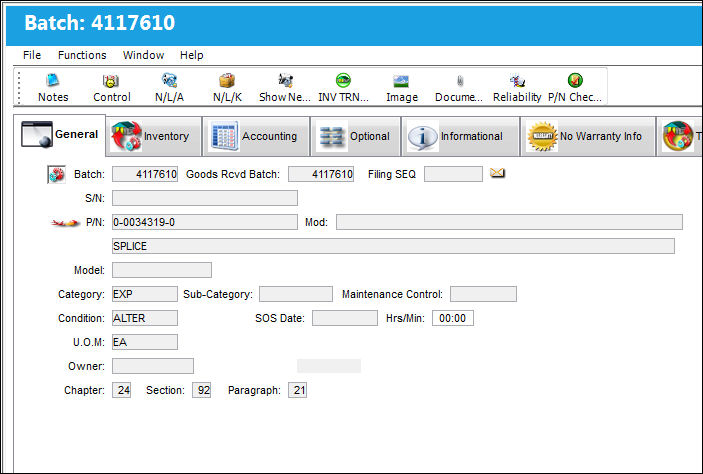
Task: Click the Chapter field showing 24
Action: (122, 390)
